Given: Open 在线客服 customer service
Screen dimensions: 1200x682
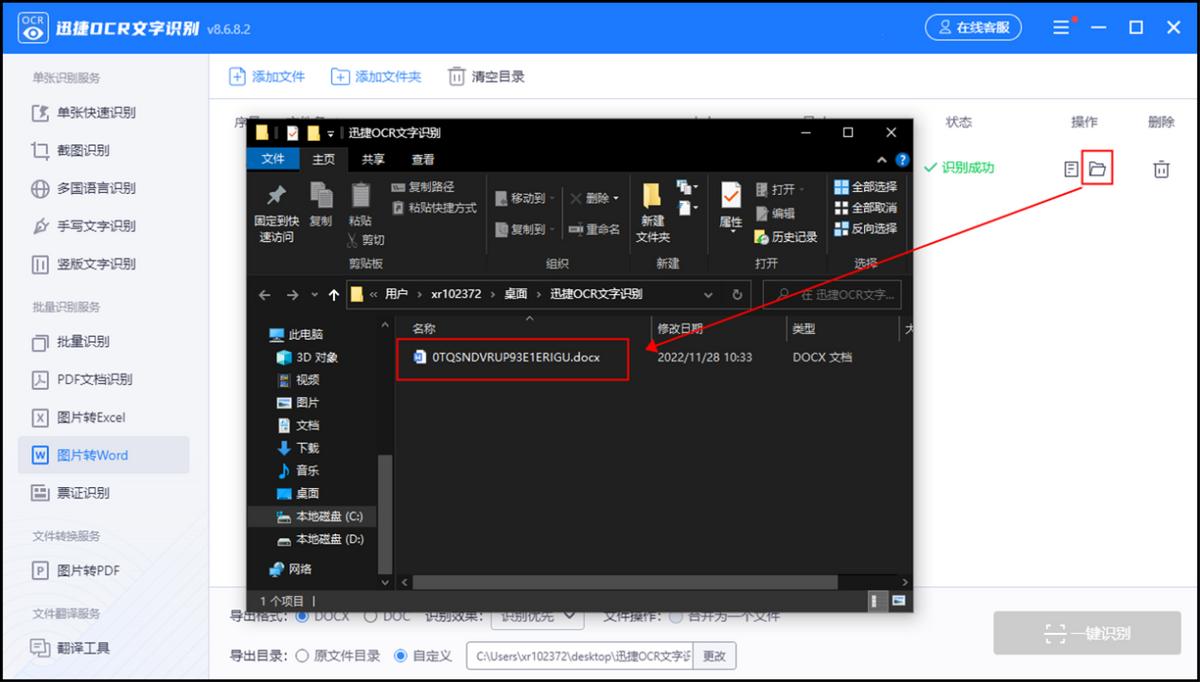Looking at the screenshot, I should tap(972, 27).
